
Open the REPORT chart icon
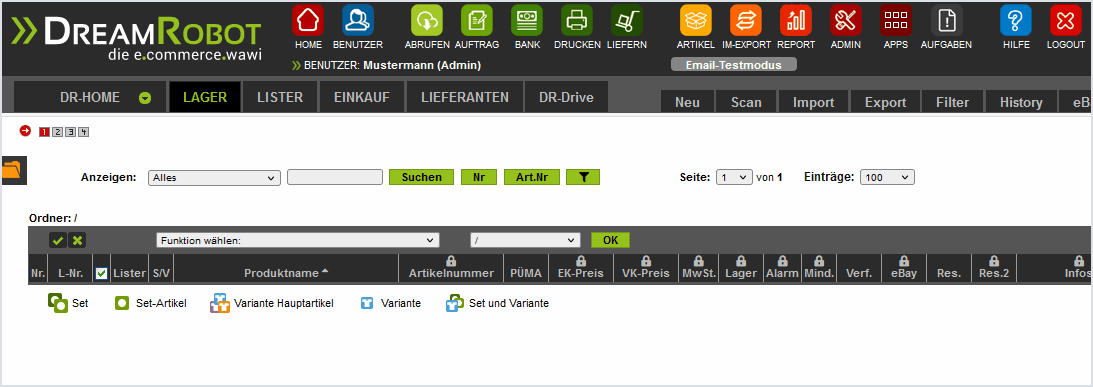pyautogui.click(x=796, y=21)
